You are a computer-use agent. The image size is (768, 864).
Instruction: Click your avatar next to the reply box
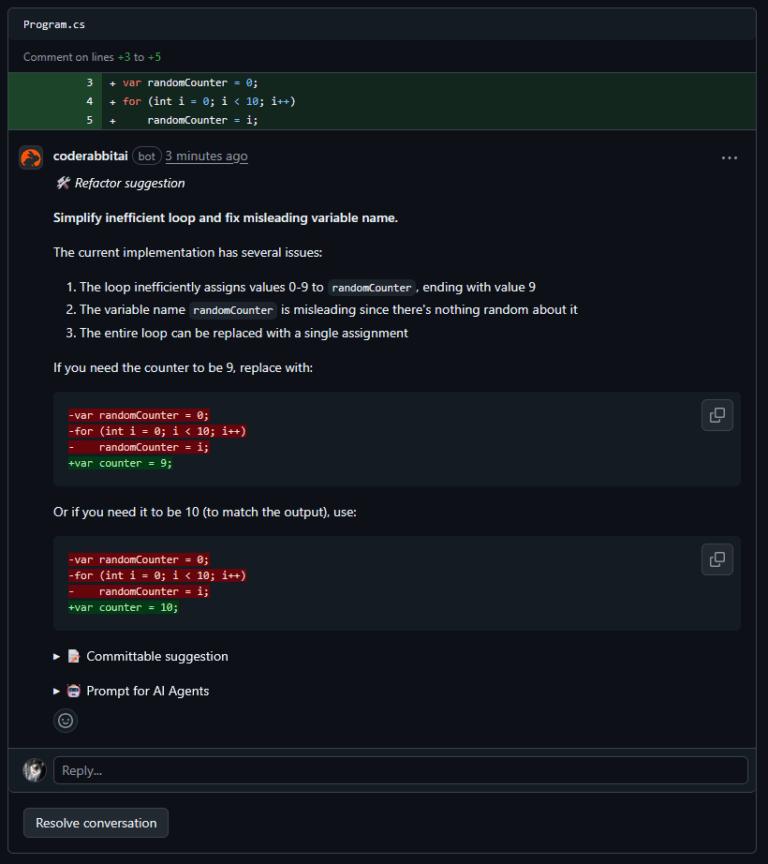point(33,770)
